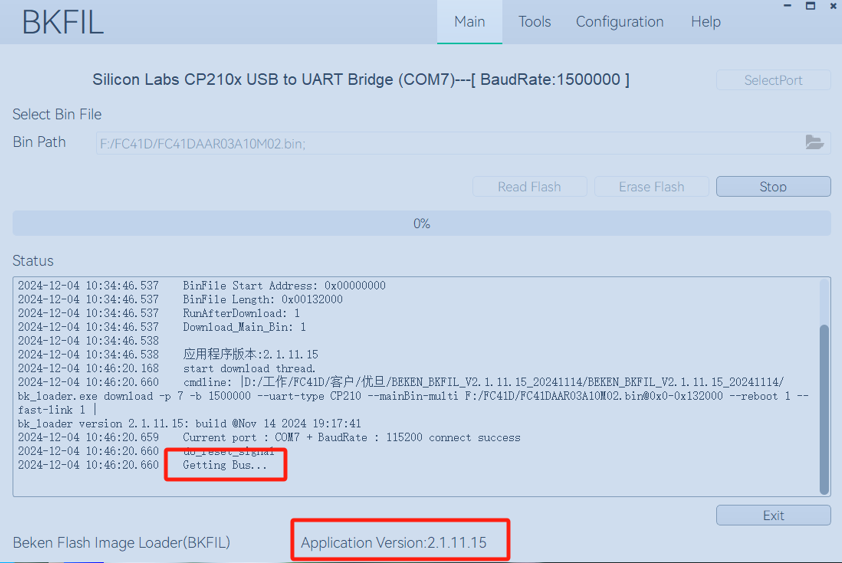Viewport: 842px width, 563px height.
Task: Switch to the Main tab
Action: point(469,22)
